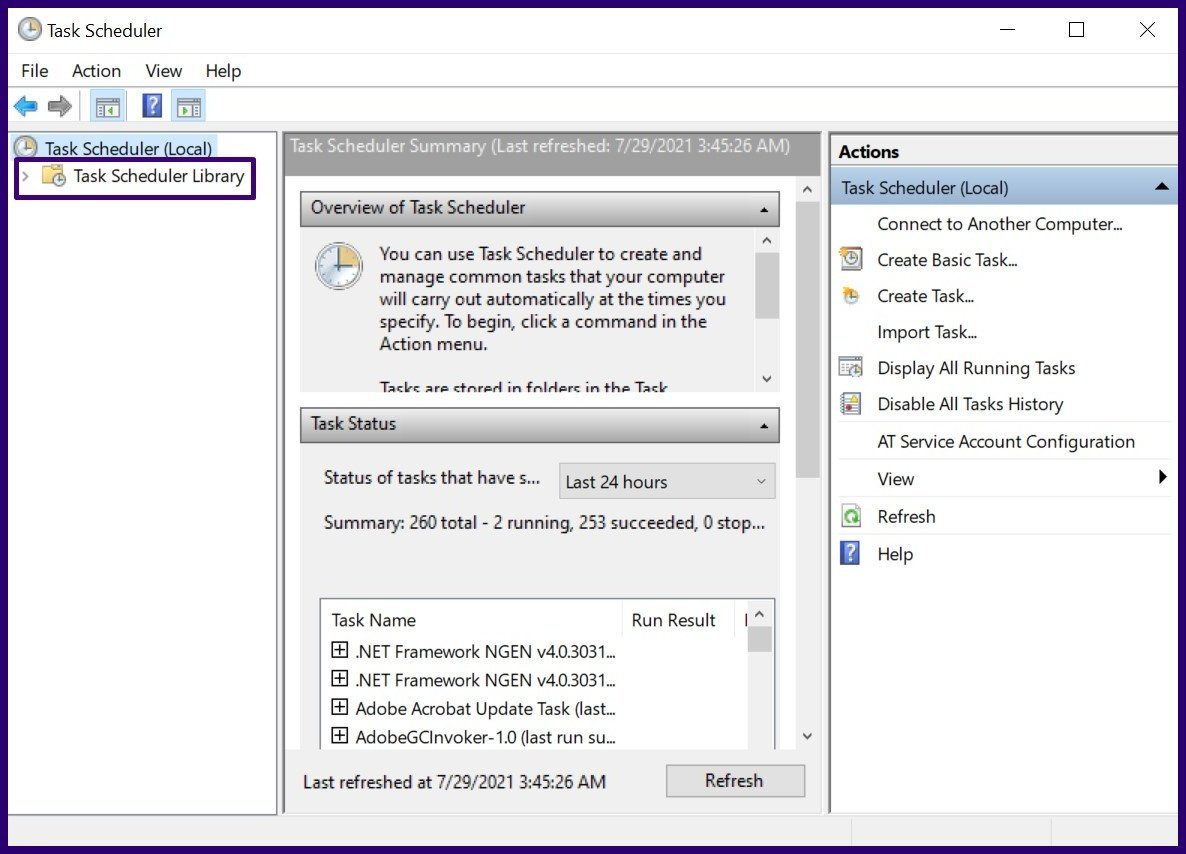
Task: Collapse the Task Status section
Action: pos(764,426)
